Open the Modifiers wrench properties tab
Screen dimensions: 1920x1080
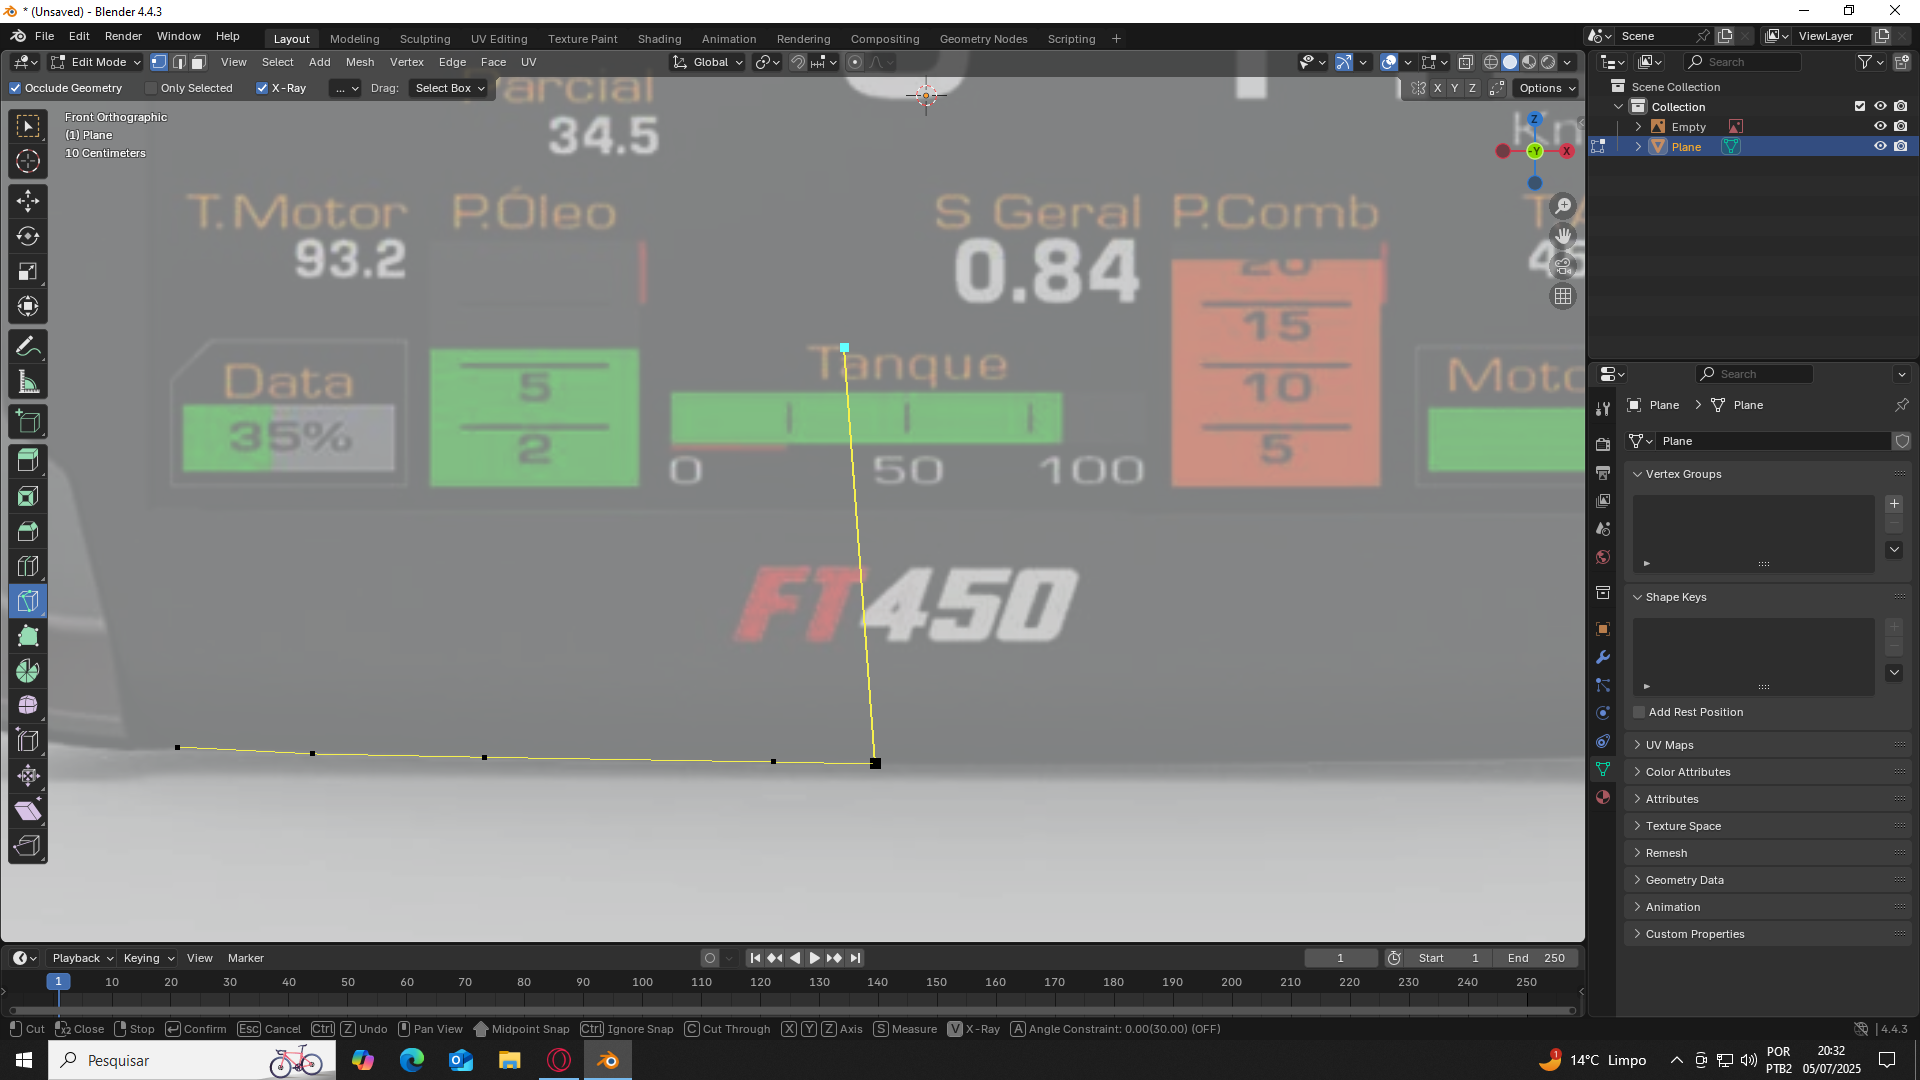click(1603, 657)
